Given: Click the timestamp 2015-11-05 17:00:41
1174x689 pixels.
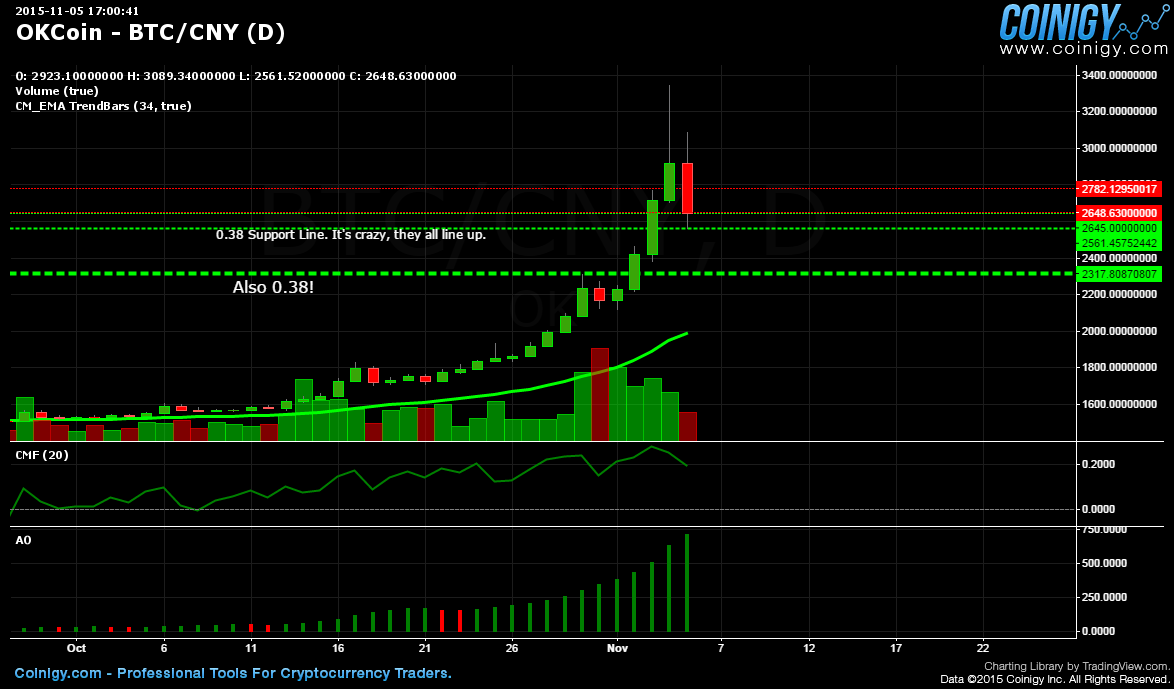Looking at the screenshot, I should click(x=77, y=10).
